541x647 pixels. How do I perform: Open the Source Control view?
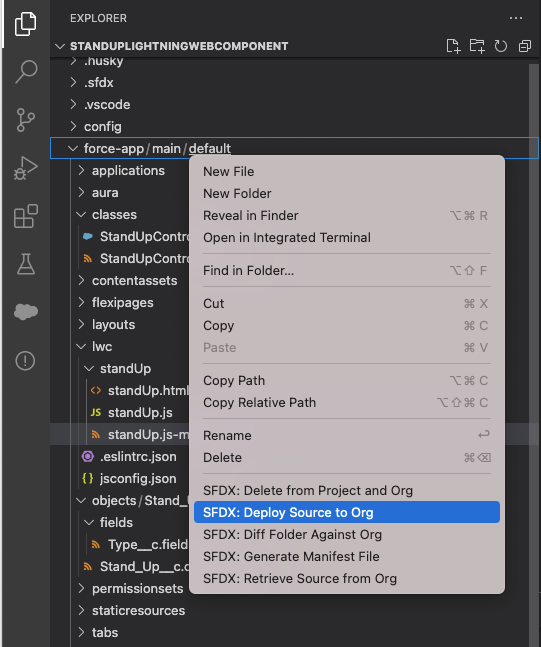pos(26,120)
